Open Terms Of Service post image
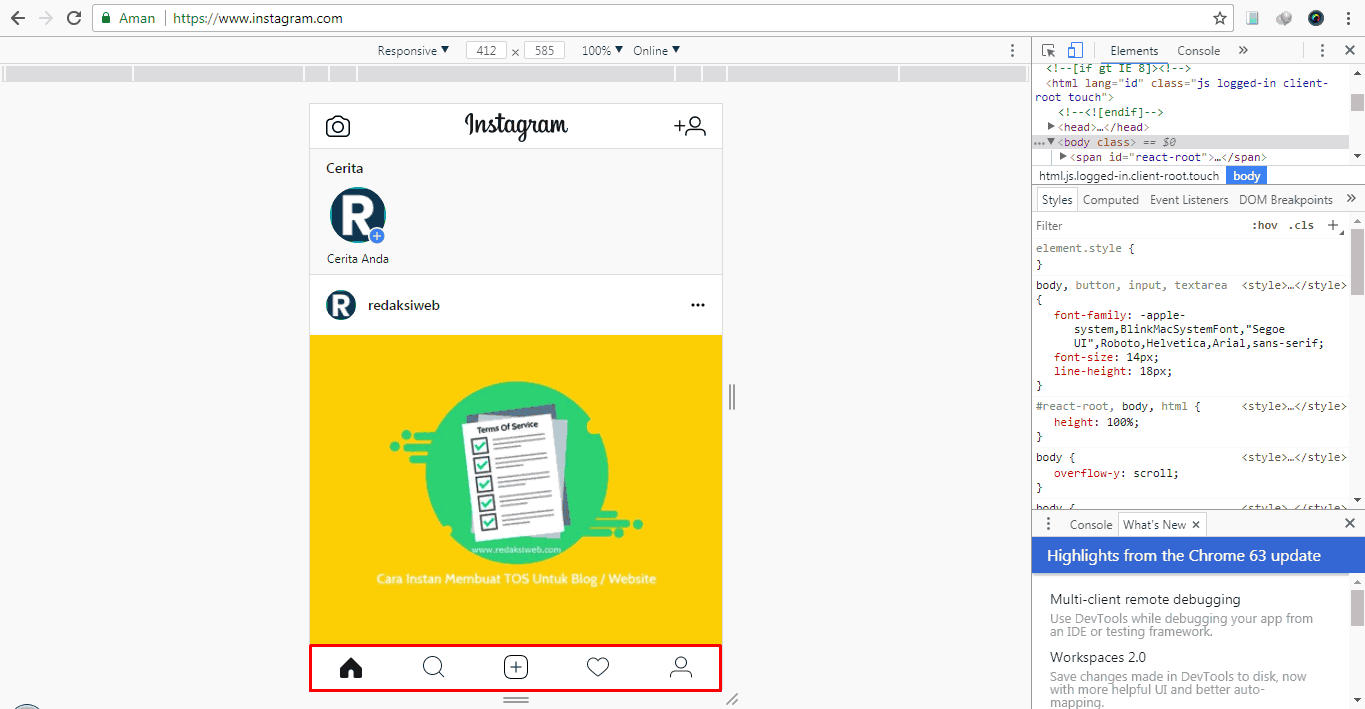This screenshot has width=1365, height=709. point(516,490)
